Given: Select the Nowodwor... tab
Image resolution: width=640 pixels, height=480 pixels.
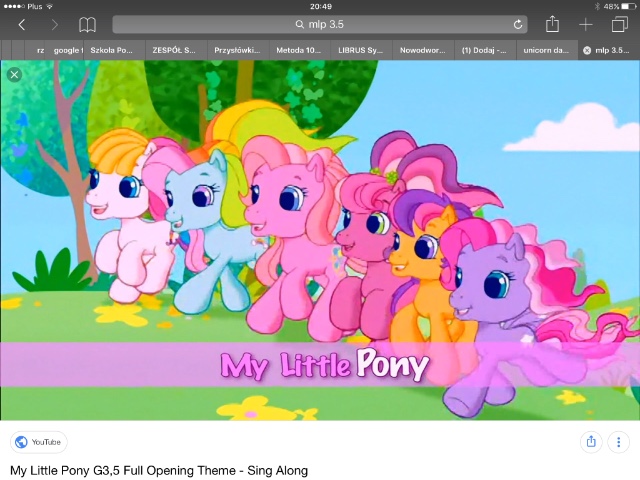Looking at the screenshot, I should 423,49.
